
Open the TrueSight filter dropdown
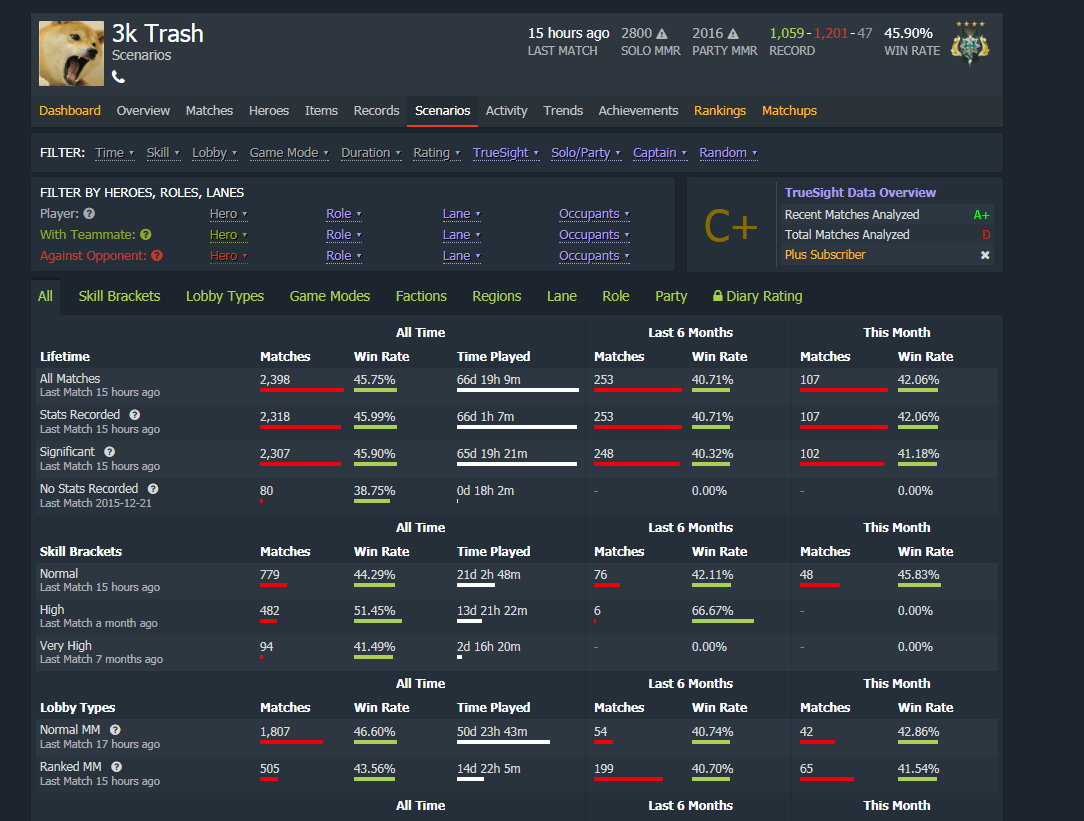[505, 153]
